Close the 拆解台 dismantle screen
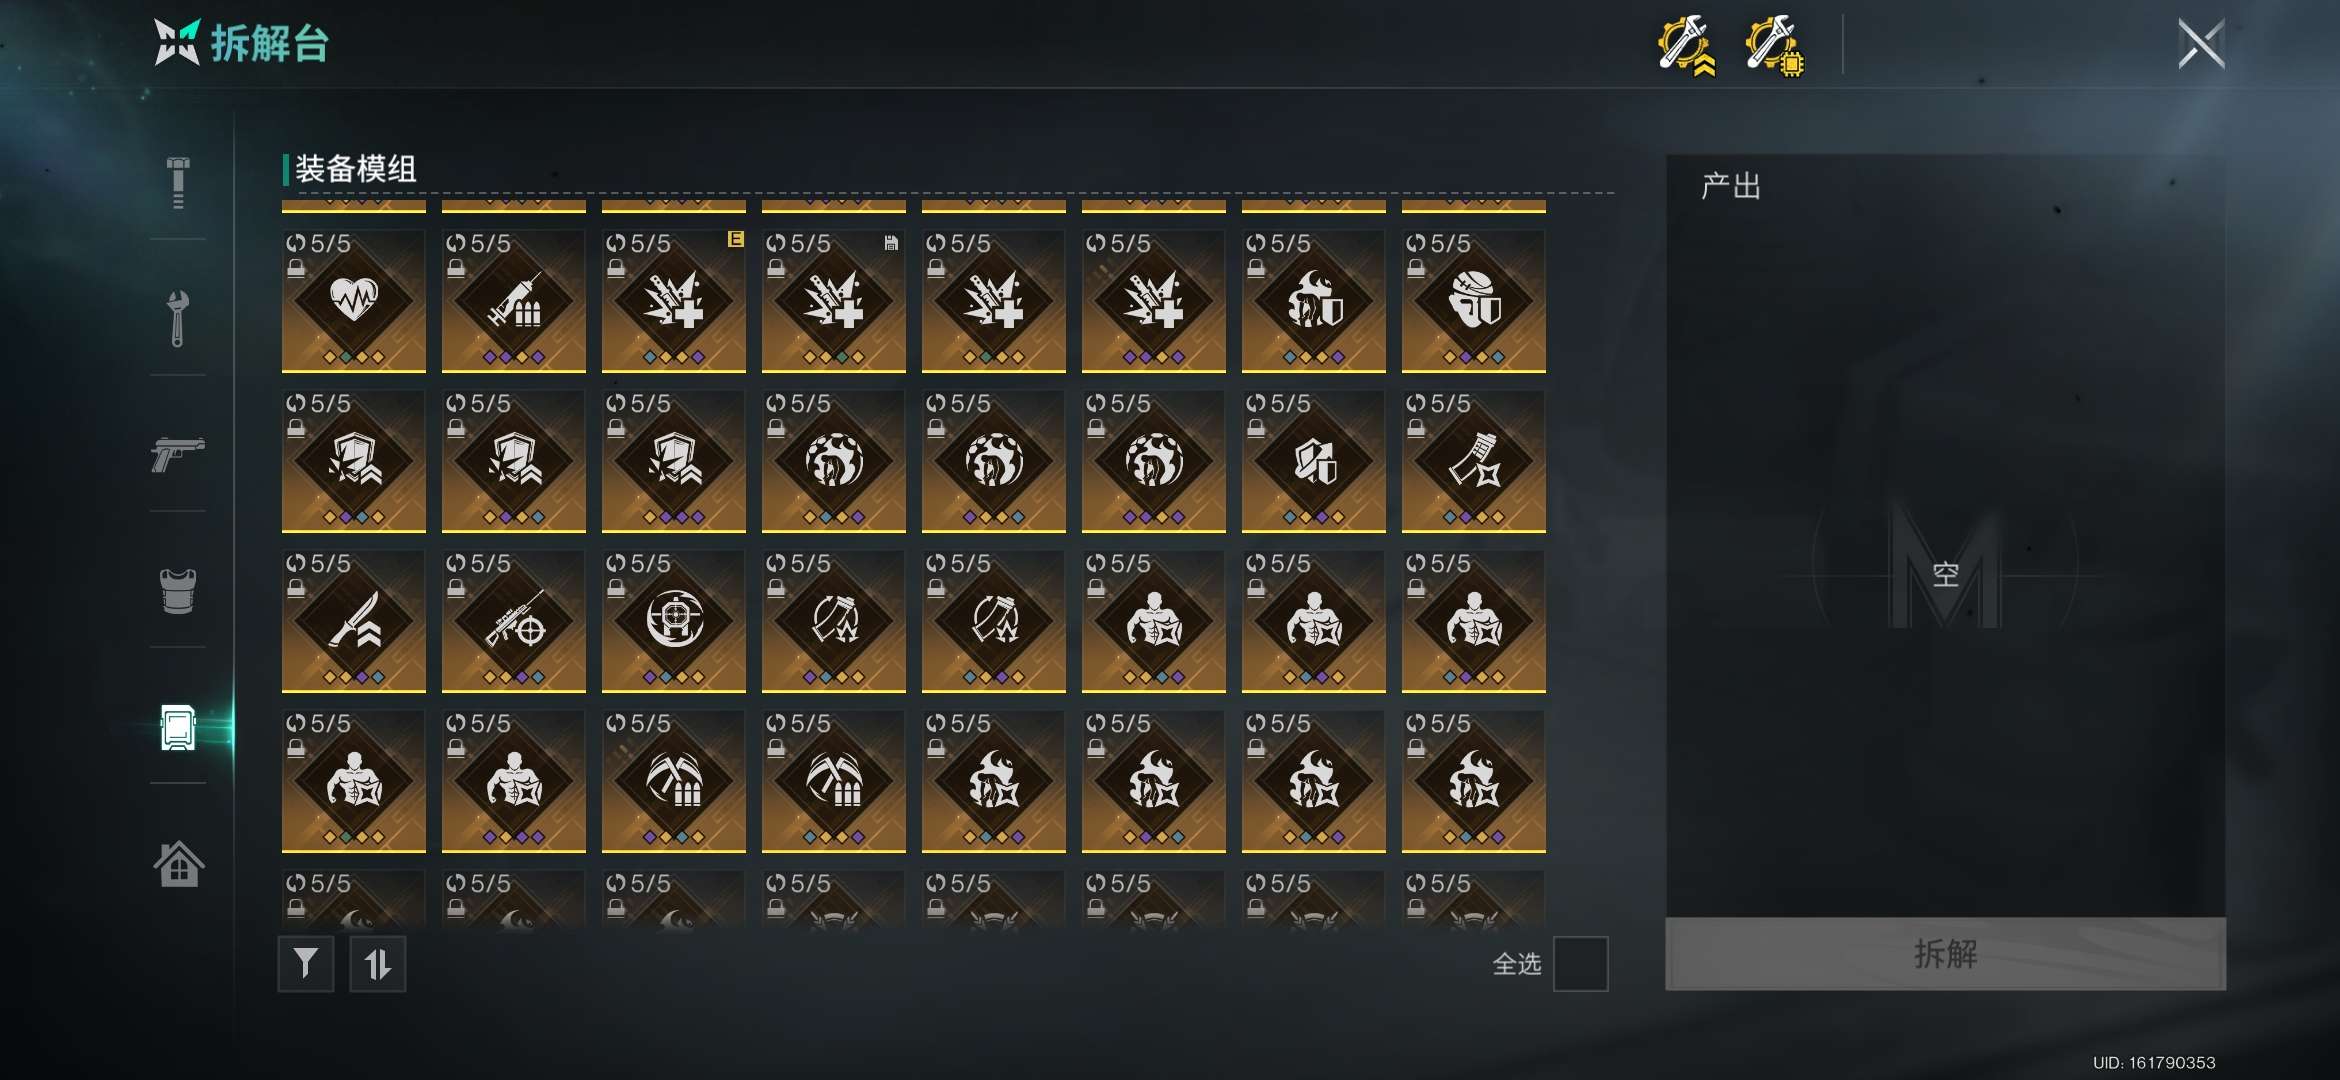Screen dimensions: 2340x1080 pos(2201,44)
